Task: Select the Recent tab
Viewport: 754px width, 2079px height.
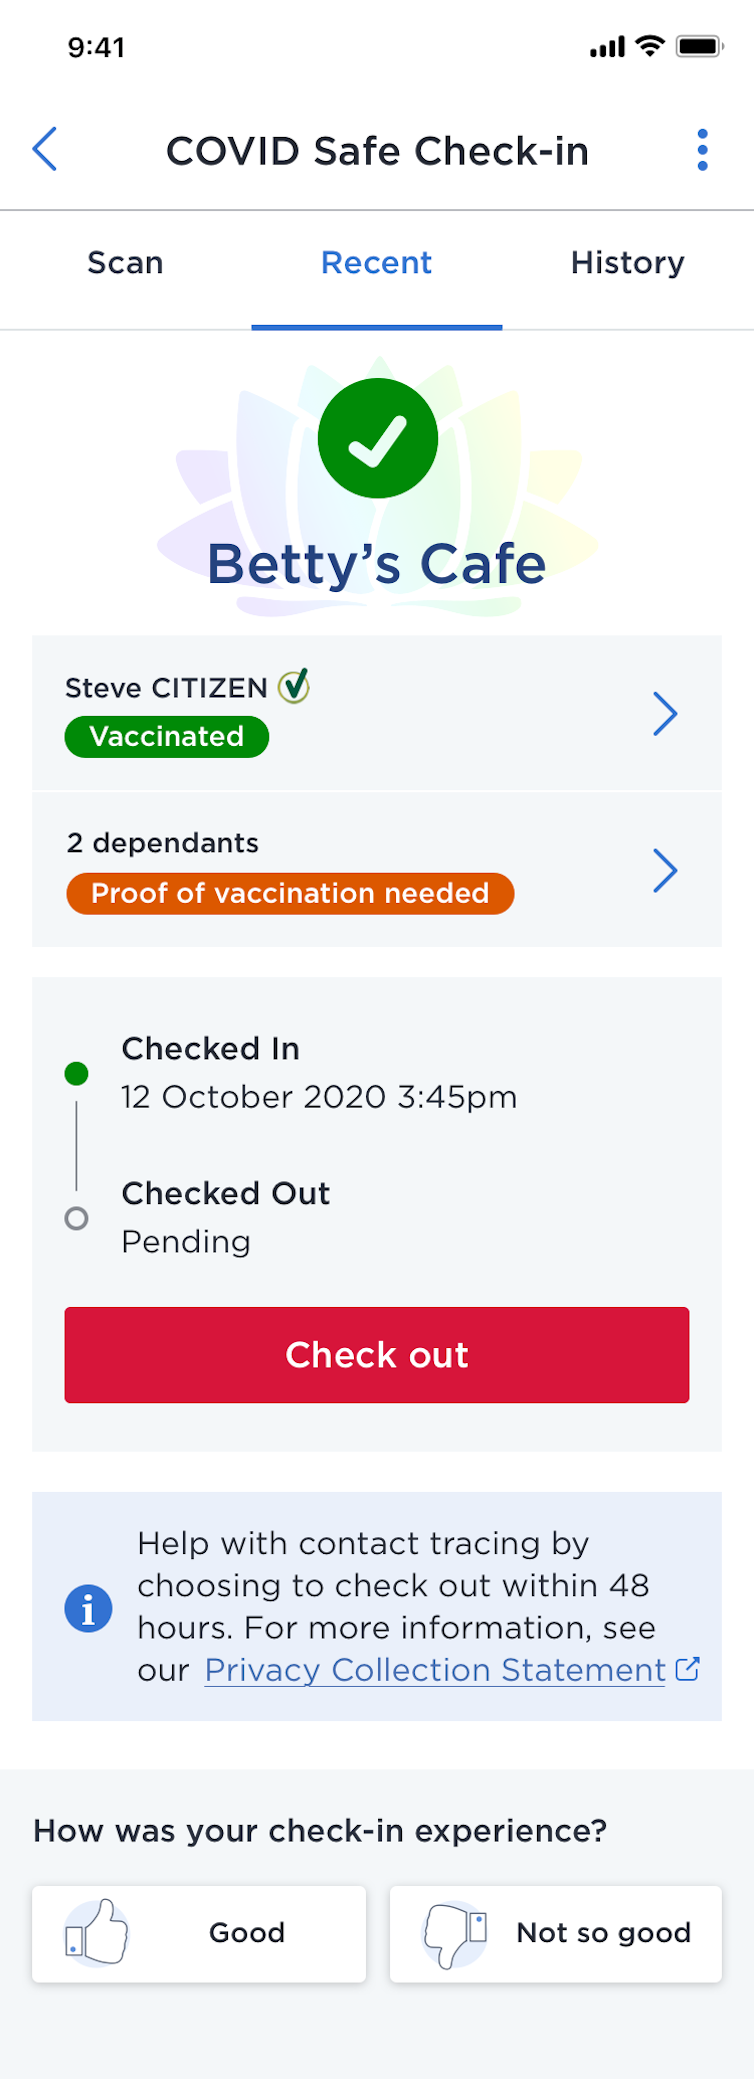Action: click(376, 263)
